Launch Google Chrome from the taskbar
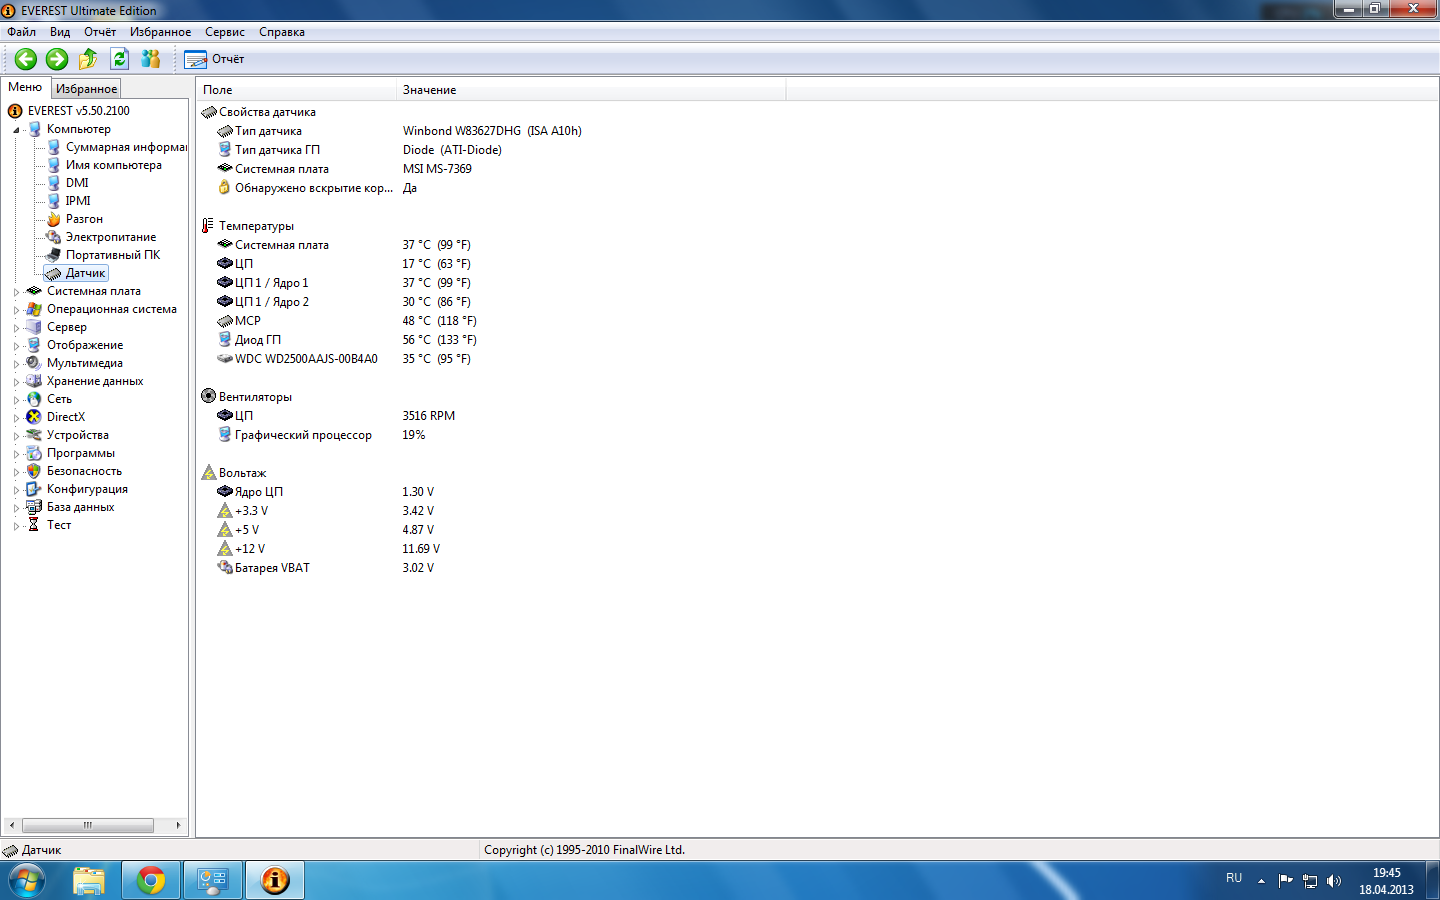 [x=151, y=881]
